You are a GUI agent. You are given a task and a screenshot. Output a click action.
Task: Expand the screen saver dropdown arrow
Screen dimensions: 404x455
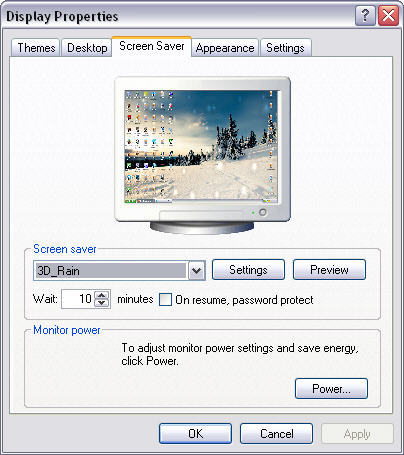coord(197,270)
